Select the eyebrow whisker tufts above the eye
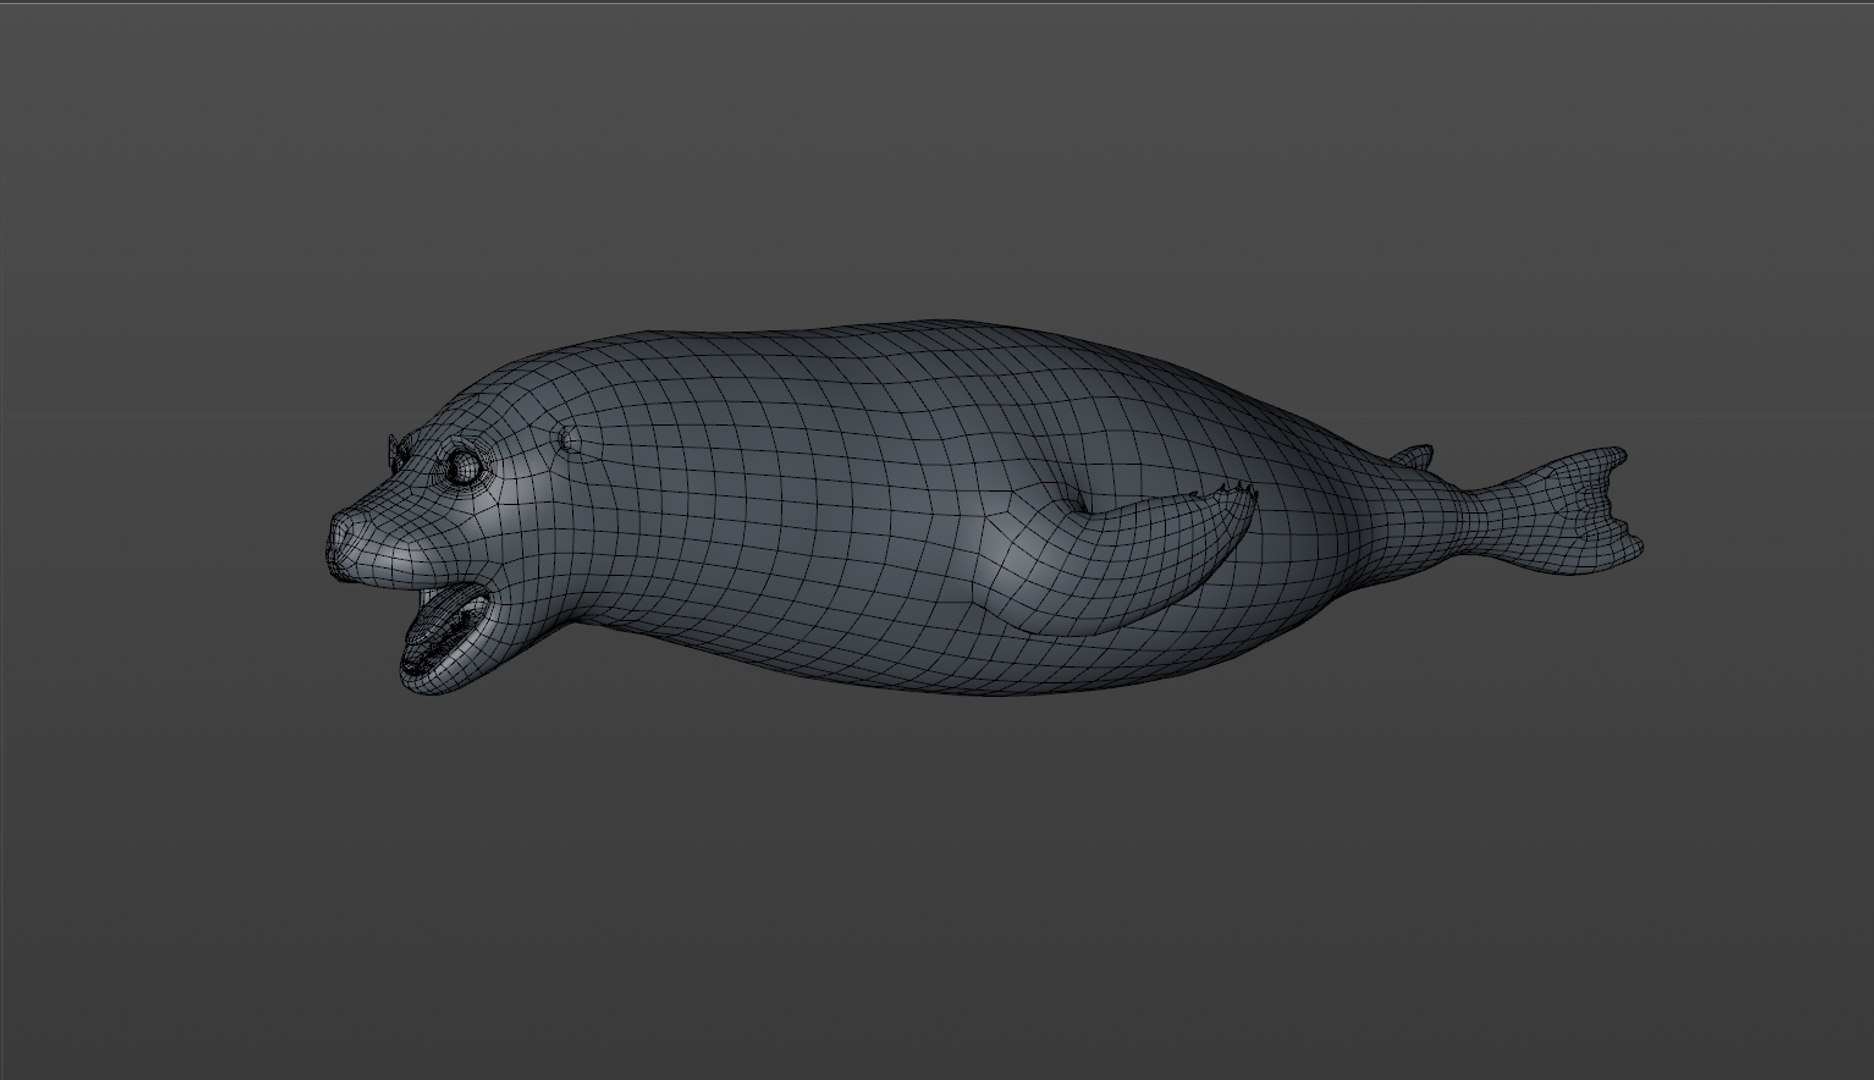This screenshot has width=1874, height=1080. [397, 453]
